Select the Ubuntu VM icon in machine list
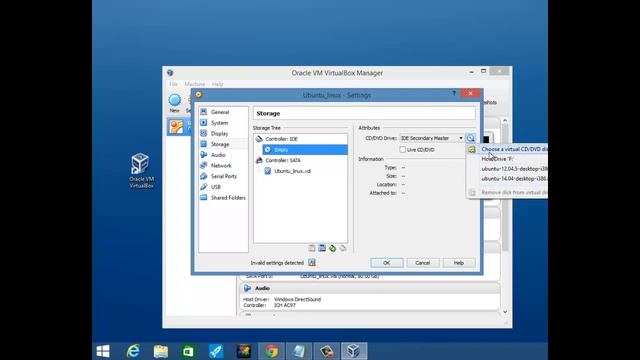This screenshot has width=640, height=360. 176,127
